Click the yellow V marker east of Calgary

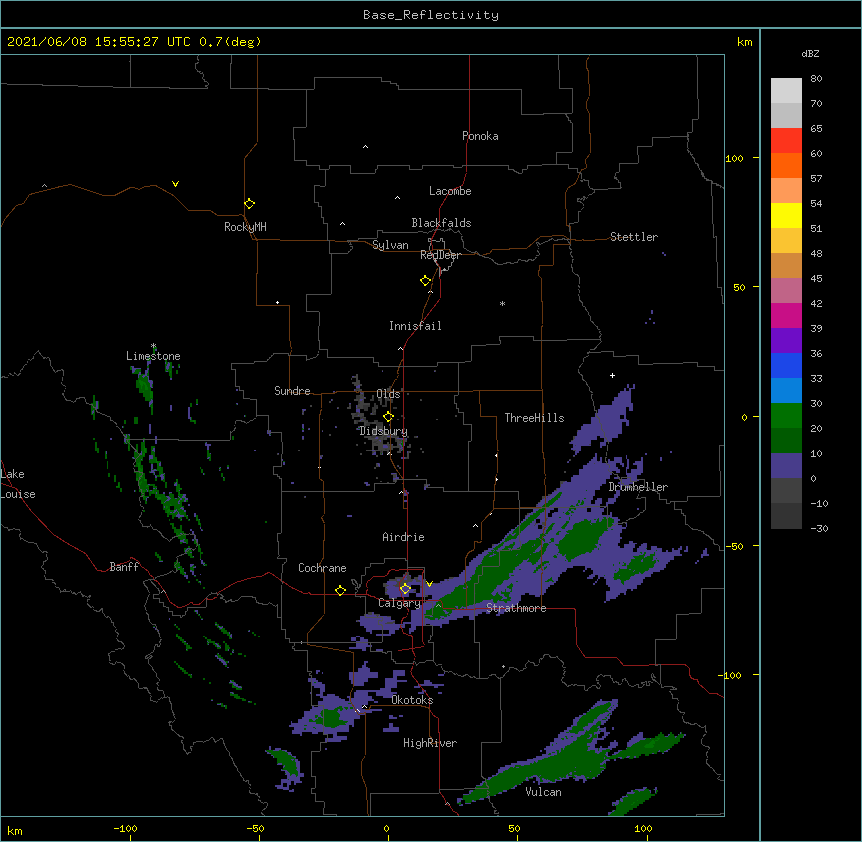[x=429, y=584]
